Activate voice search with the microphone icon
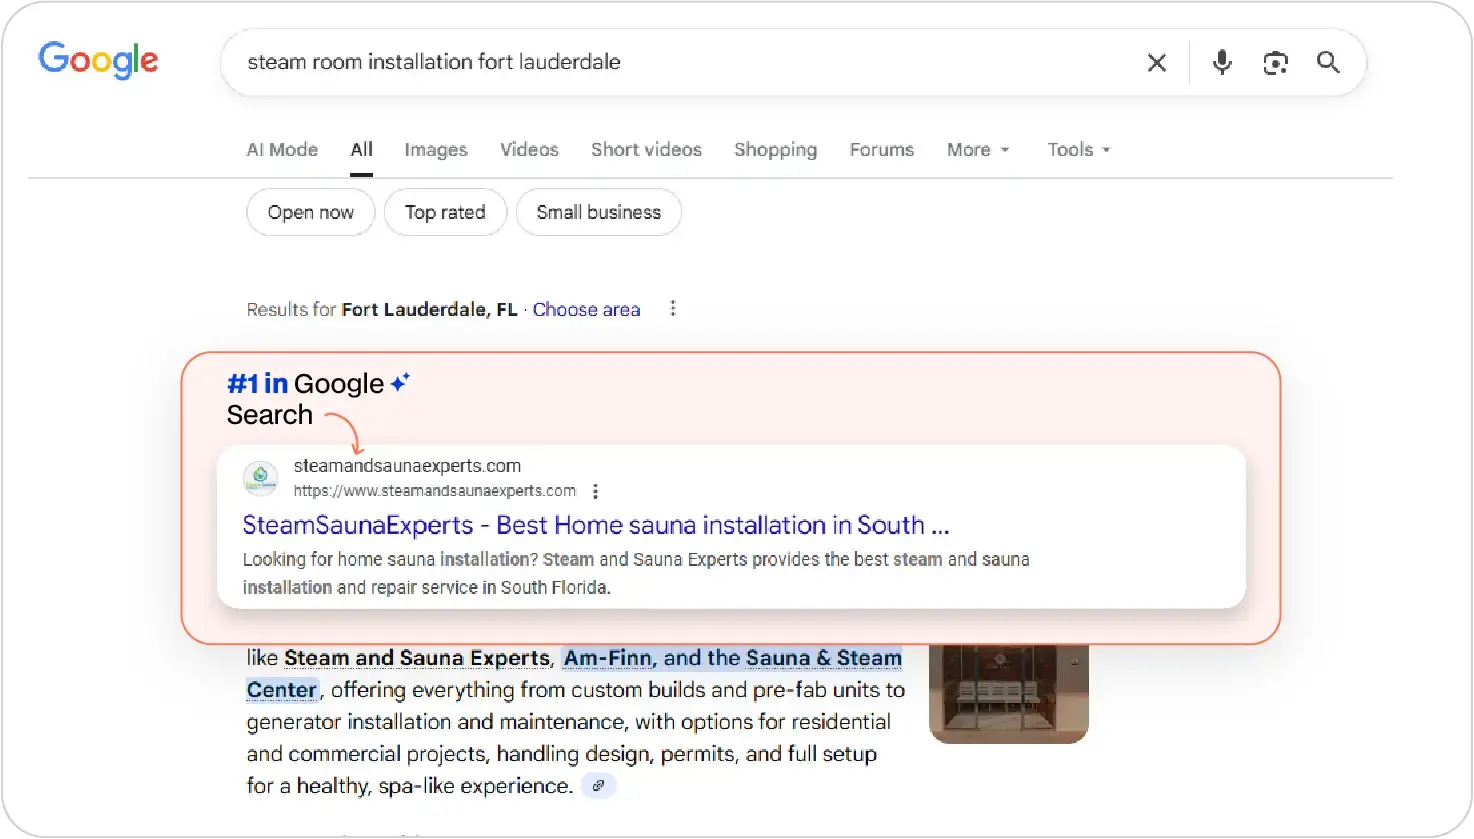 (x=1221, y=62)
